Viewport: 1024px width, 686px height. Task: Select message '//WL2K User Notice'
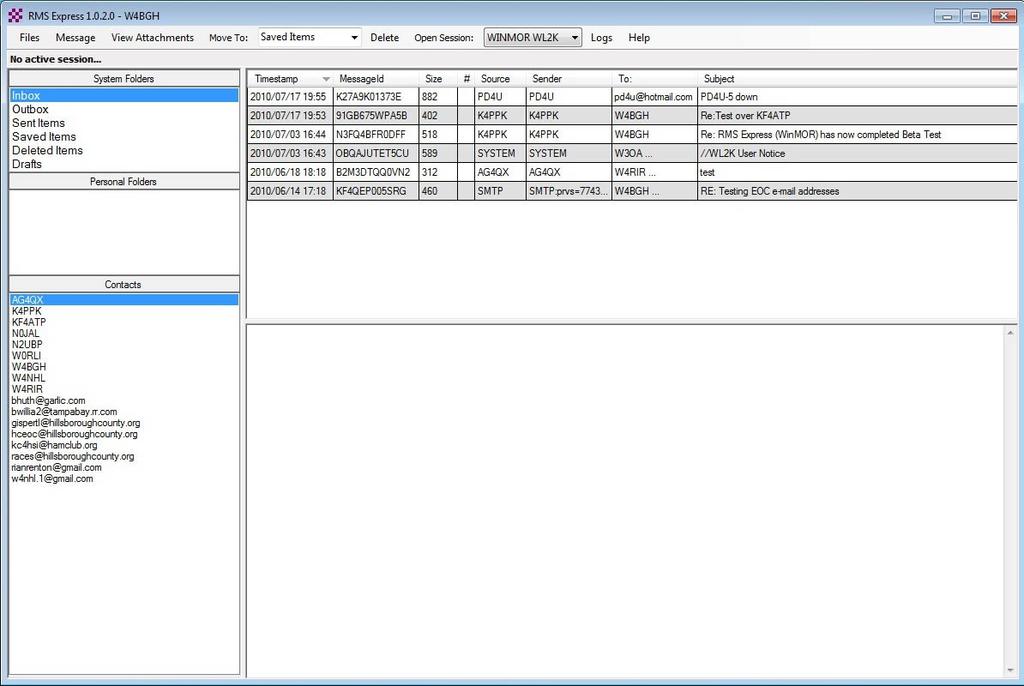(x=632, y=154)
